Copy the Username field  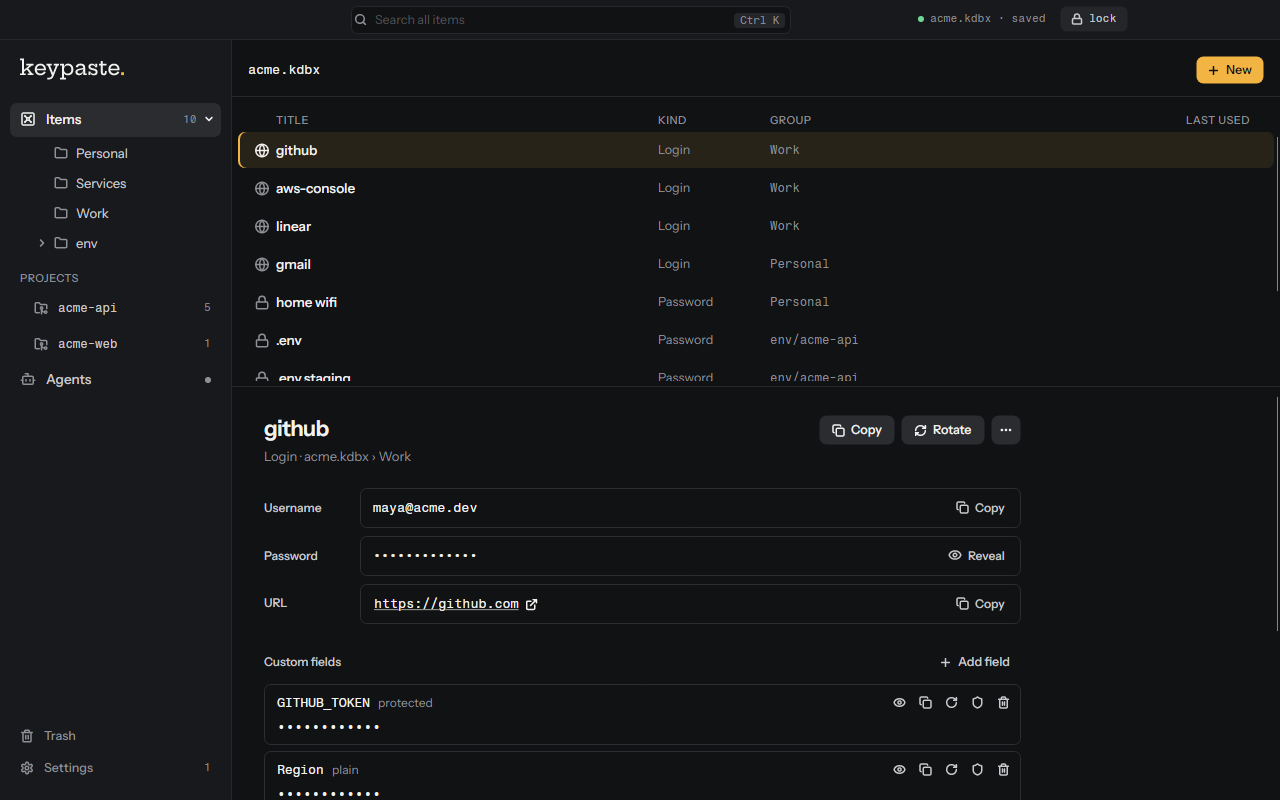pos(979,508)
